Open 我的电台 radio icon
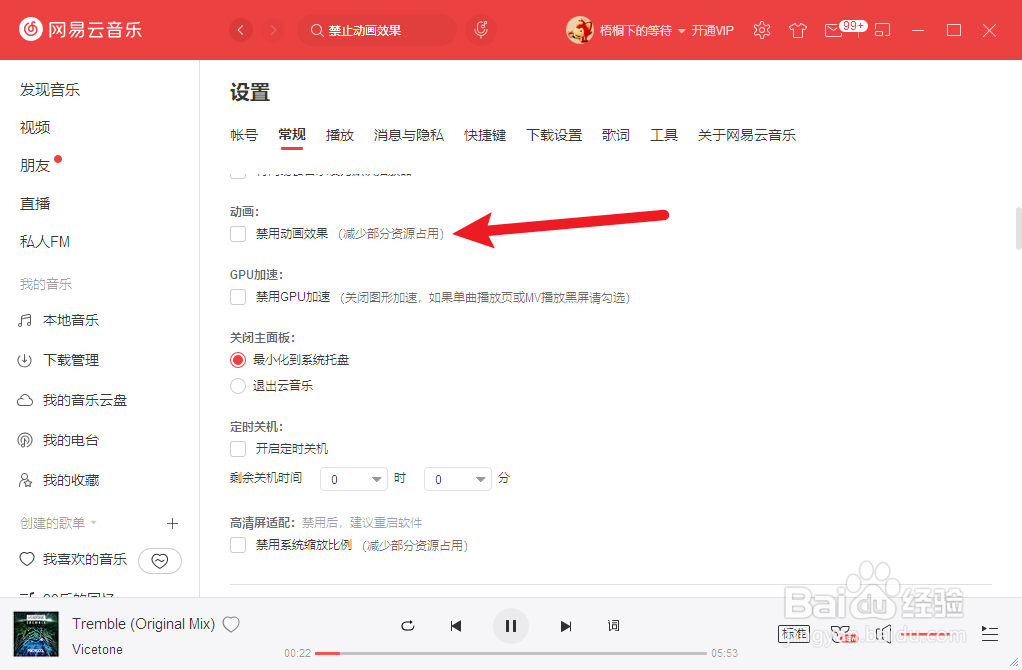The width and height of the screenshot is (1022, 670). (x=25, y=441)
